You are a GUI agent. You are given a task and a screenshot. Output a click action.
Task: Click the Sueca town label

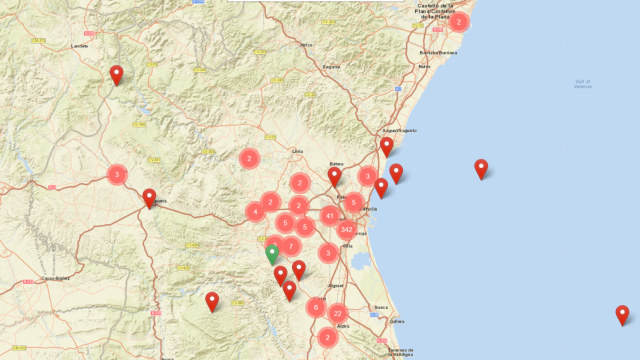(381, 307)
